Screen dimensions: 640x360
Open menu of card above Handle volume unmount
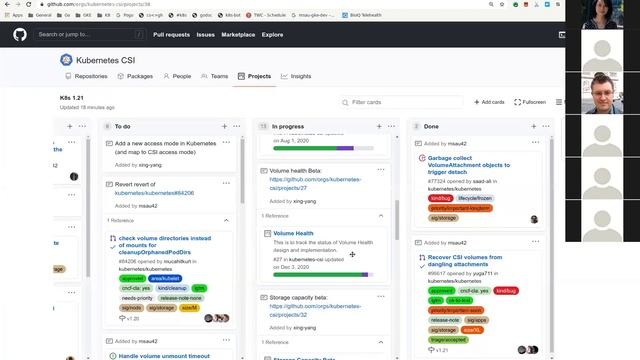click(226, 340)
